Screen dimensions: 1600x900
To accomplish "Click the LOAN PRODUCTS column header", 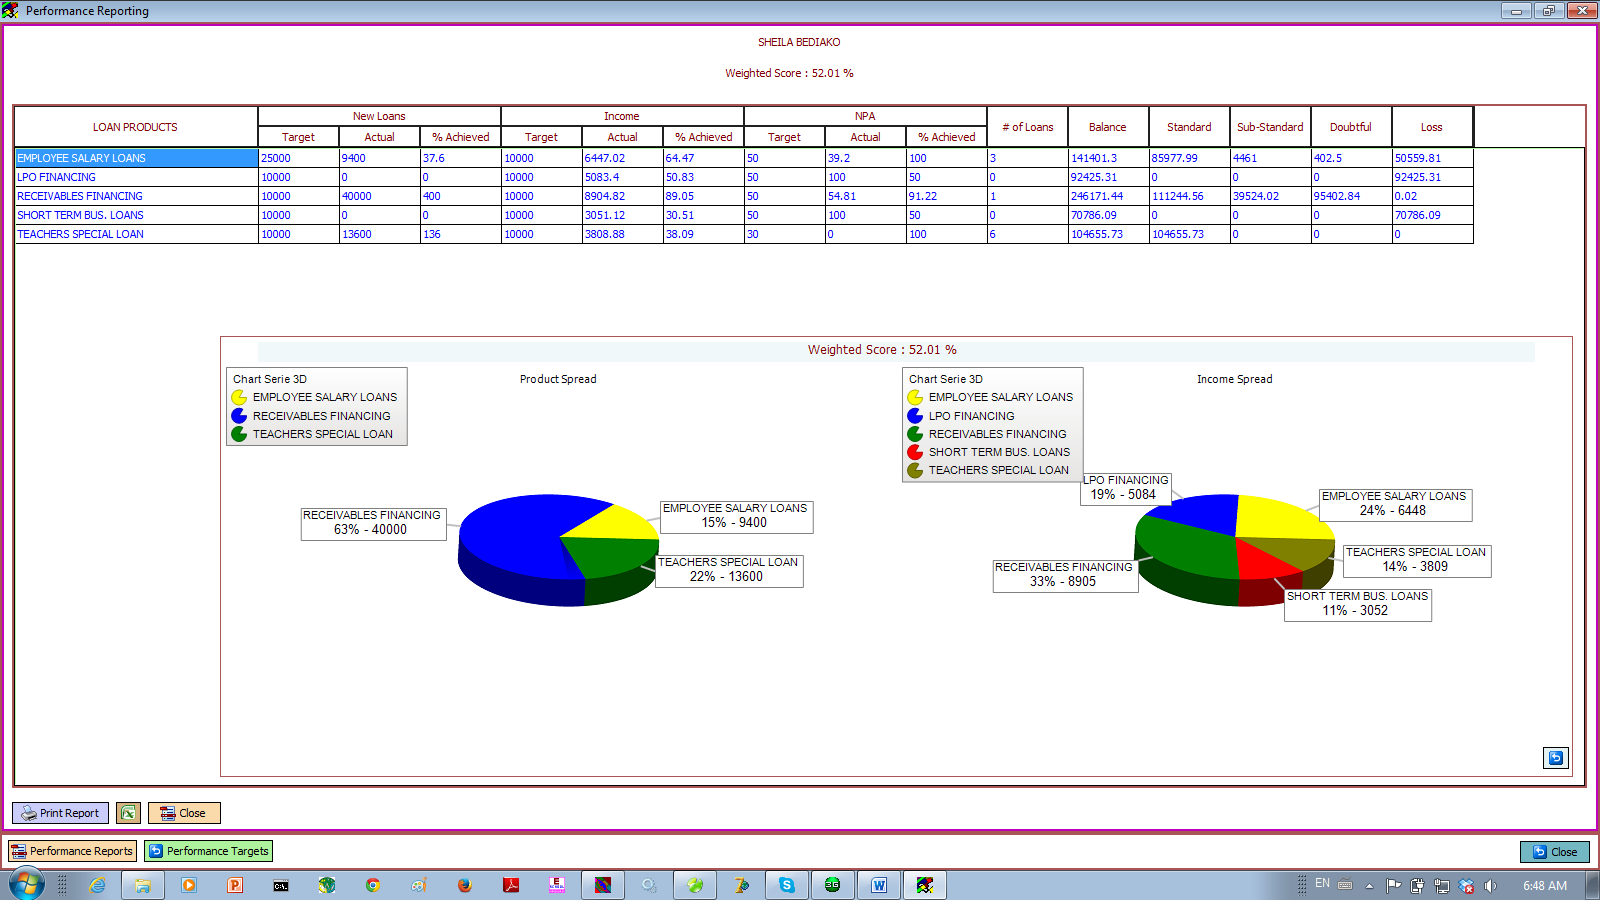I will coord(136,127).
